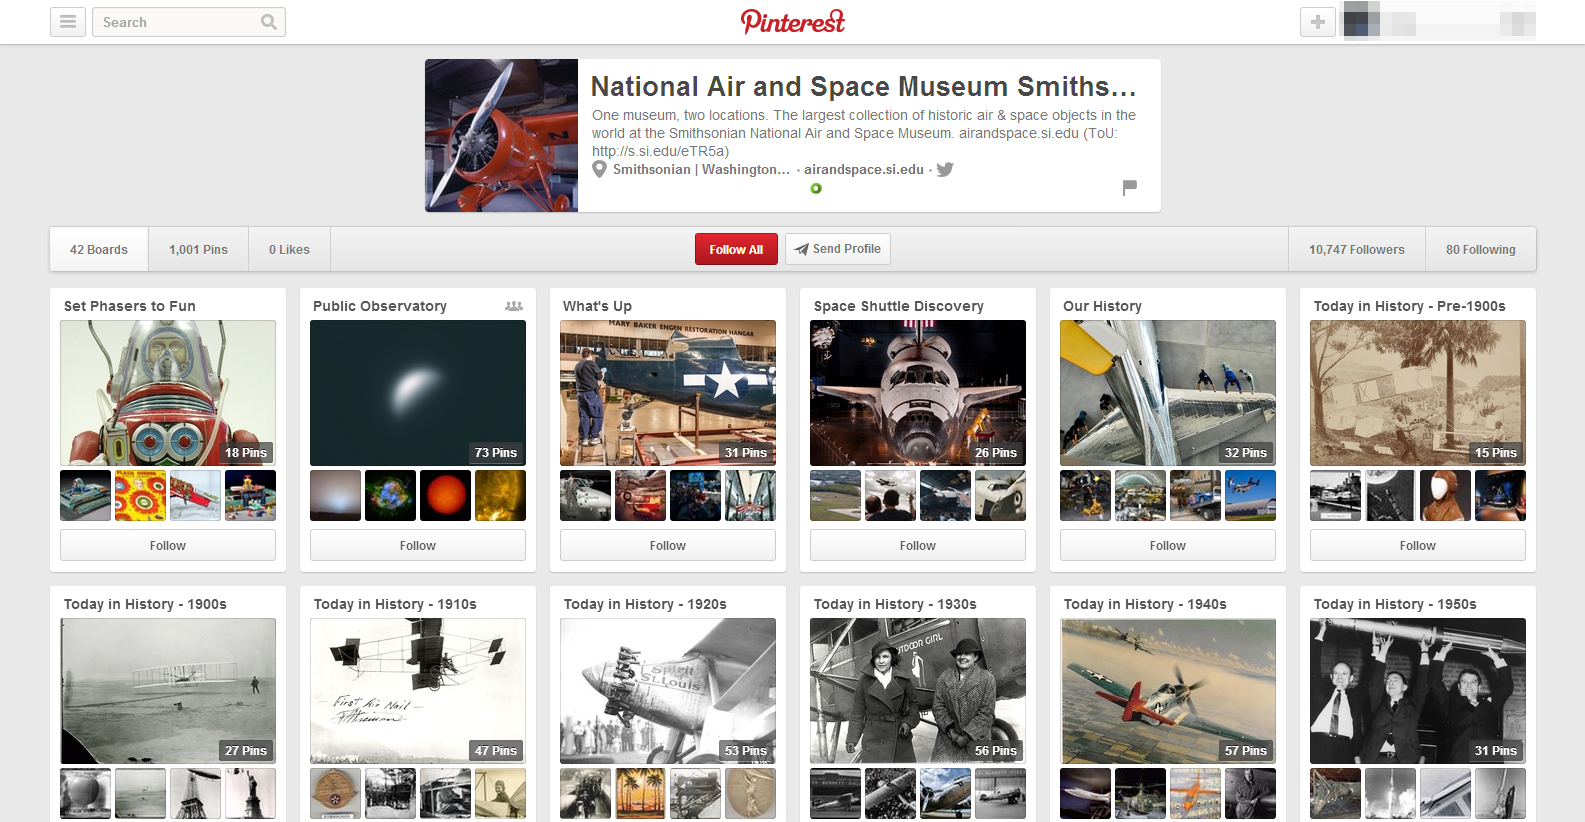
Task: Click the location pin icon
Action: point(599,169)
